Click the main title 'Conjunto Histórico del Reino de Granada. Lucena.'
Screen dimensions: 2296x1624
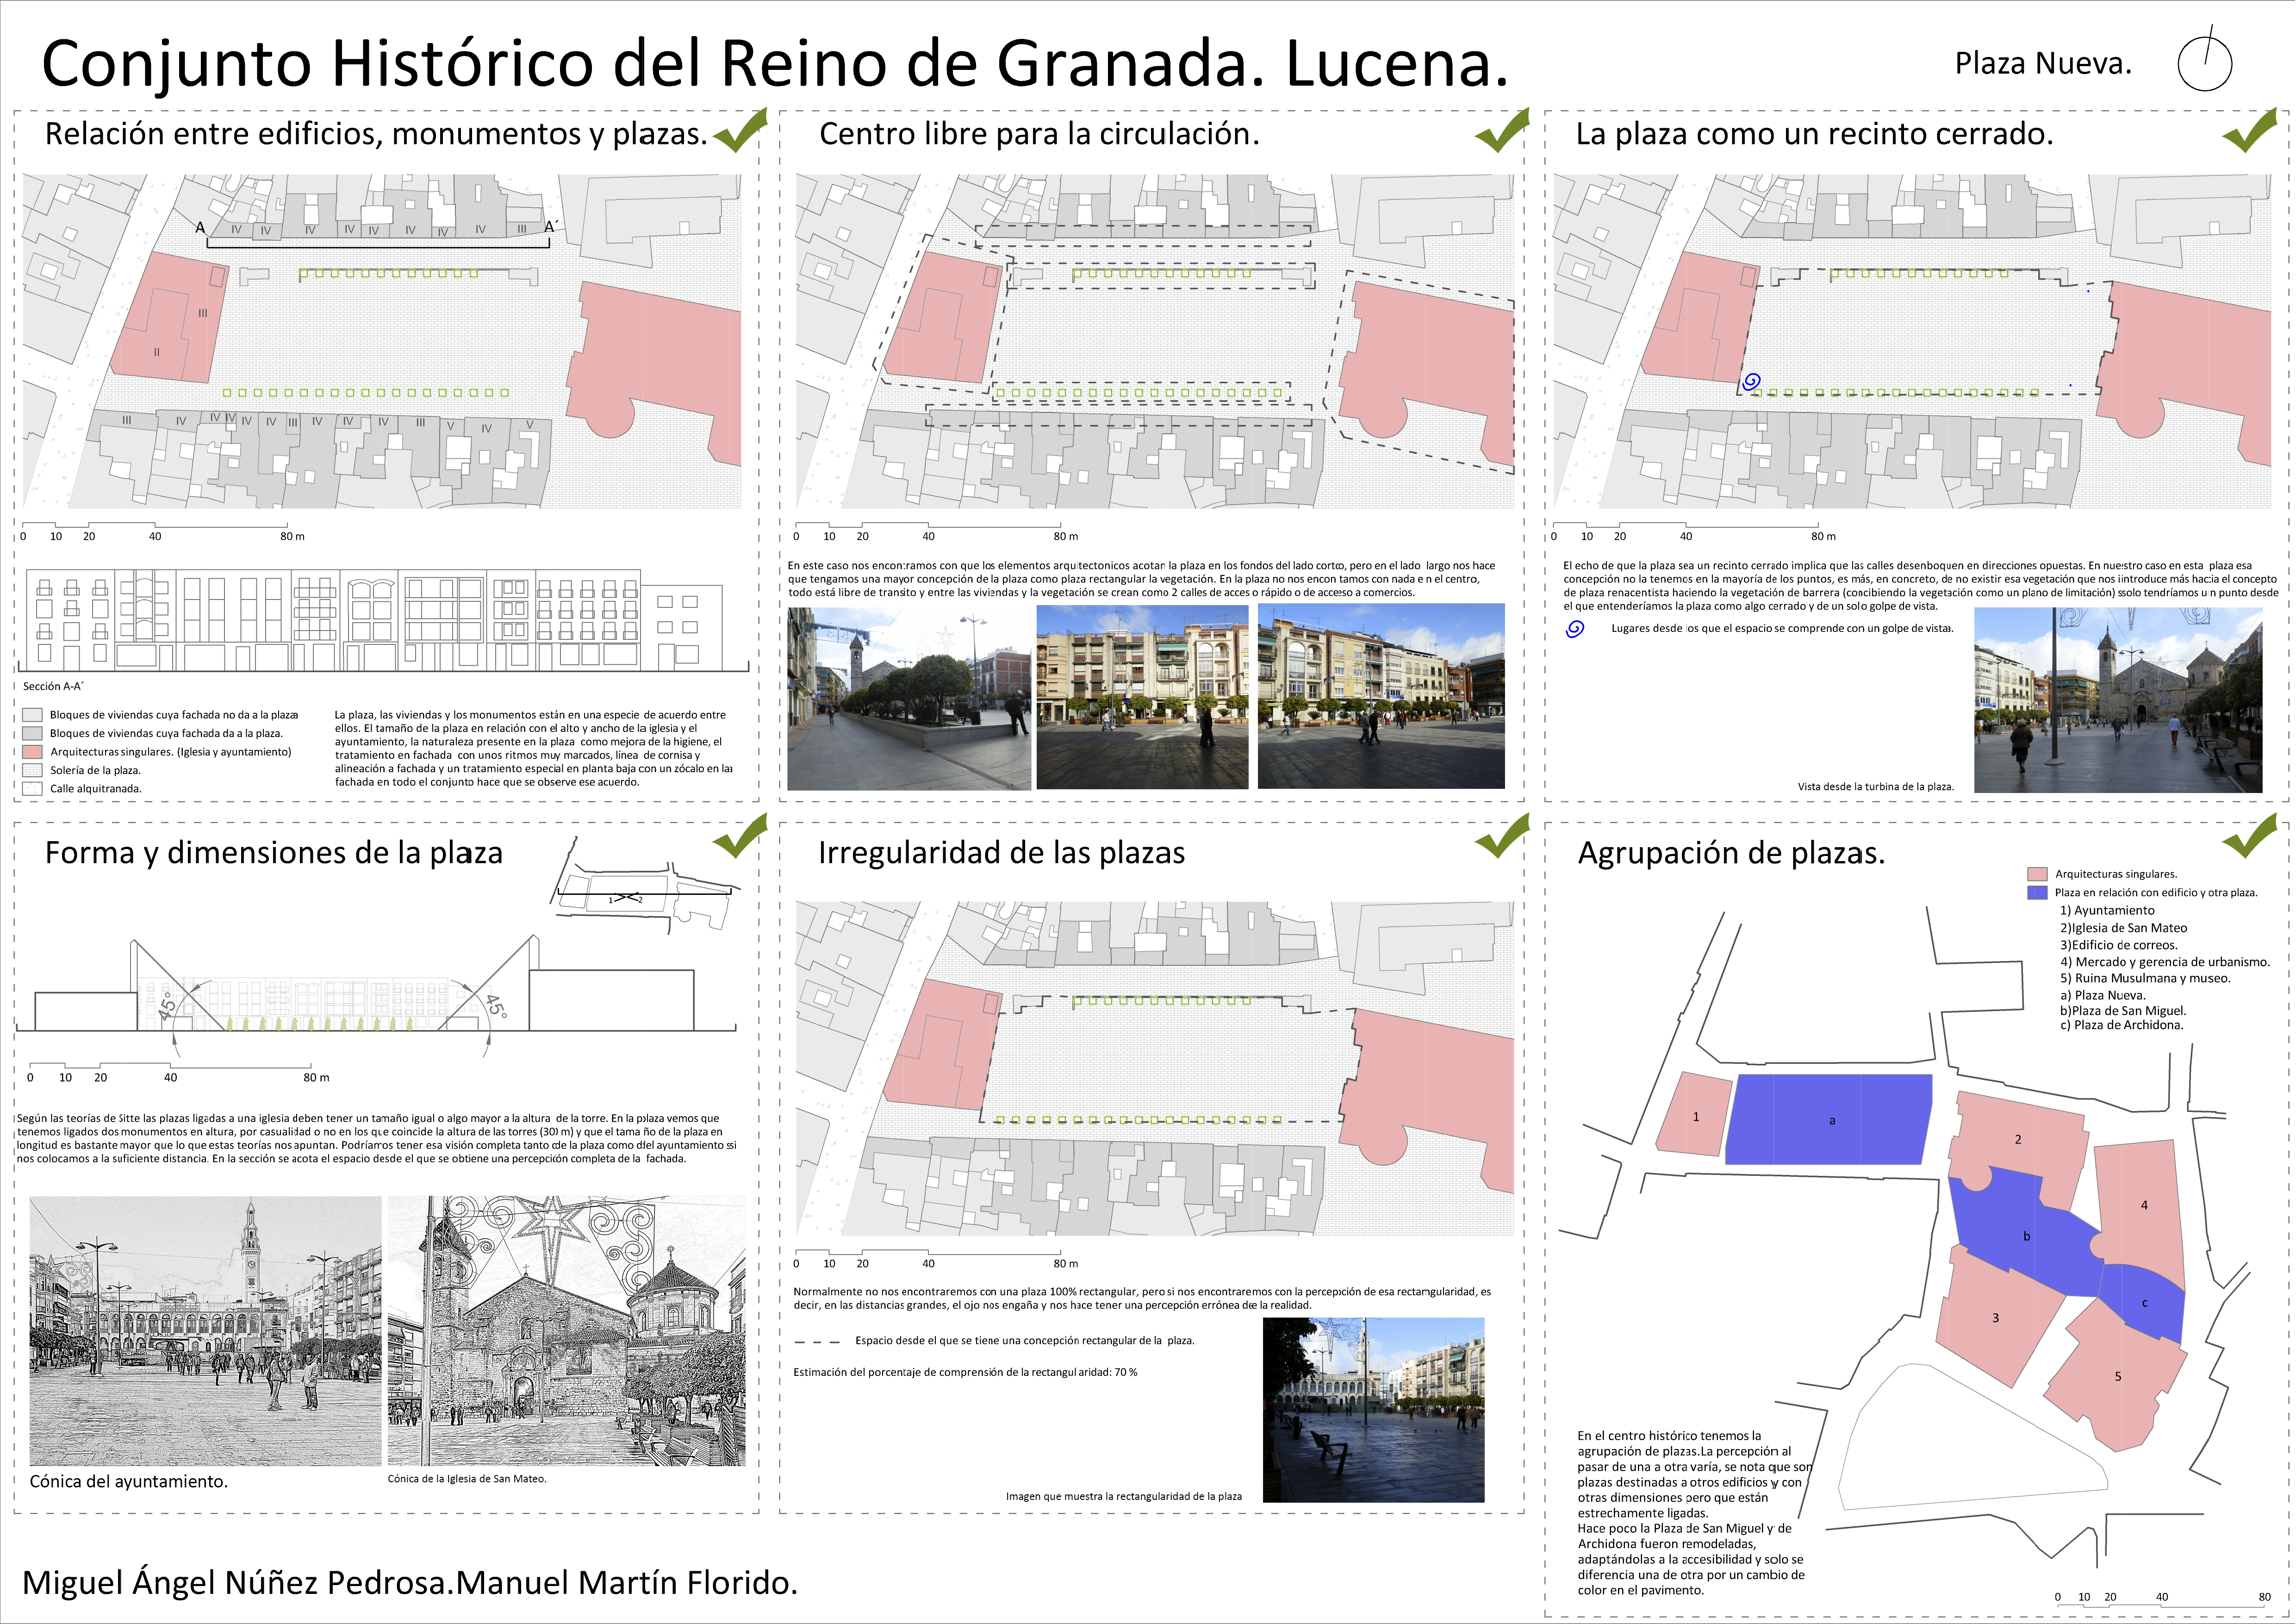pyautogui.click(x=775, y=63)
